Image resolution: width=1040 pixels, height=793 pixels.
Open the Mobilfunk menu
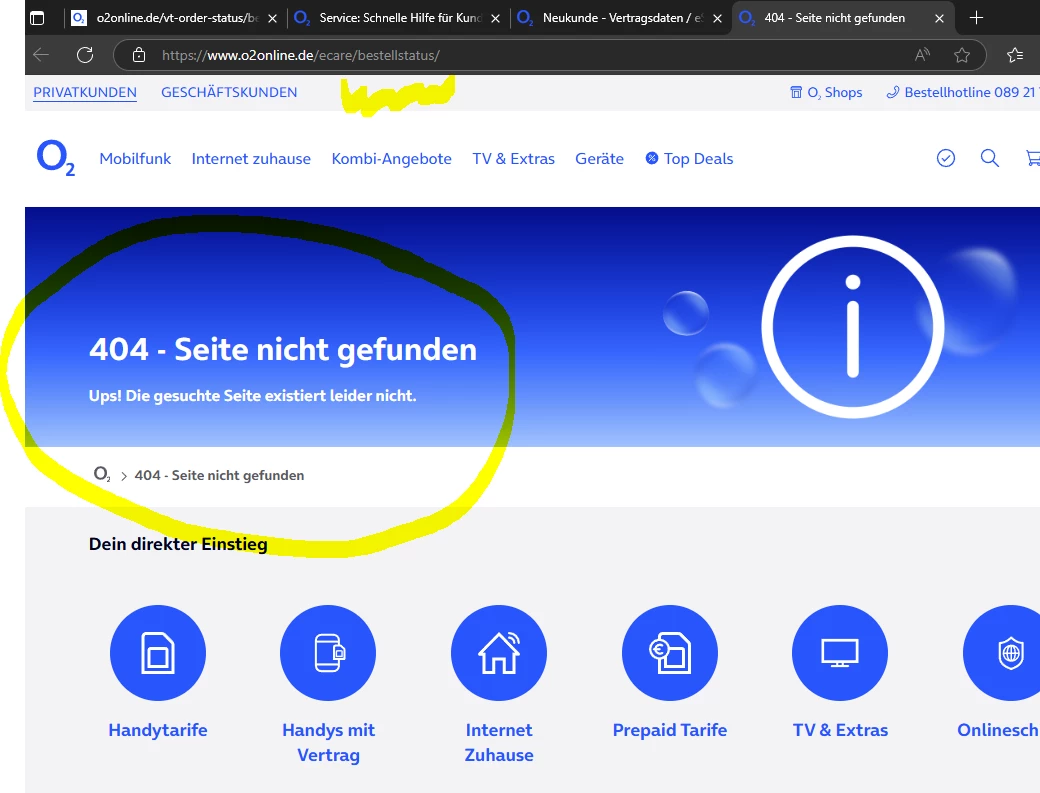point(135,158)
